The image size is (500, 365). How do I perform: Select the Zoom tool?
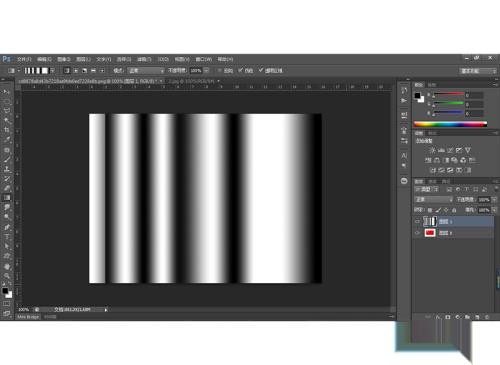pos(6,276)
